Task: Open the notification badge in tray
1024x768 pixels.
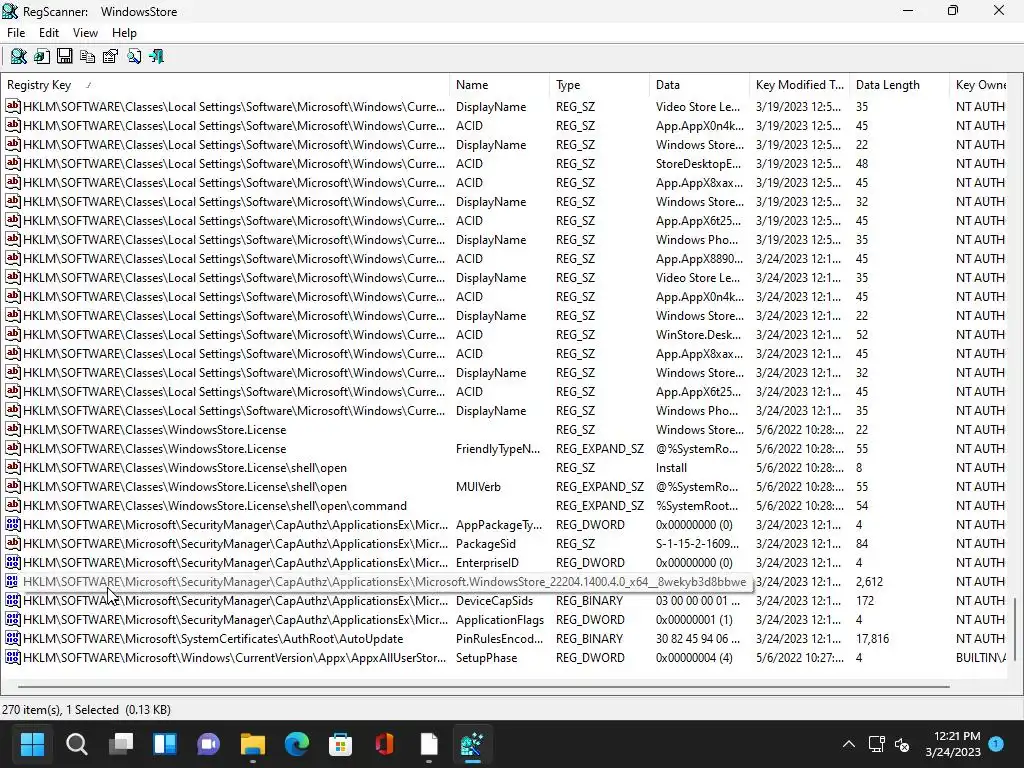Action: click(996, 744)
